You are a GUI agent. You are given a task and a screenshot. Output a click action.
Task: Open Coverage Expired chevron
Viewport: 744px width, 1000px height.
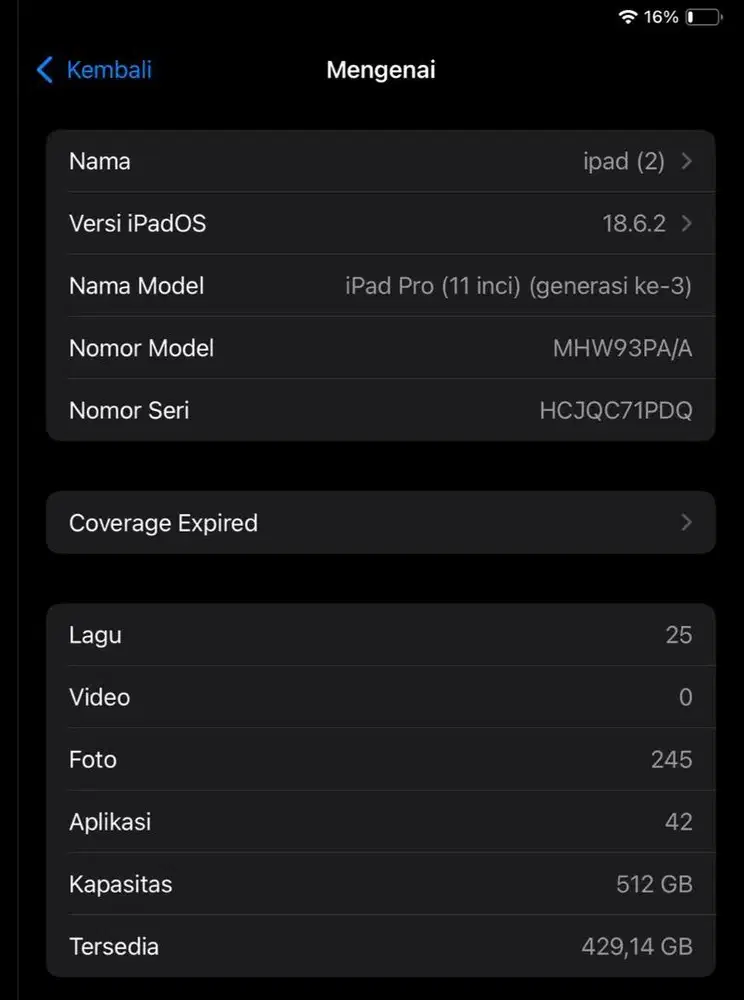click(x=686, y=522)
